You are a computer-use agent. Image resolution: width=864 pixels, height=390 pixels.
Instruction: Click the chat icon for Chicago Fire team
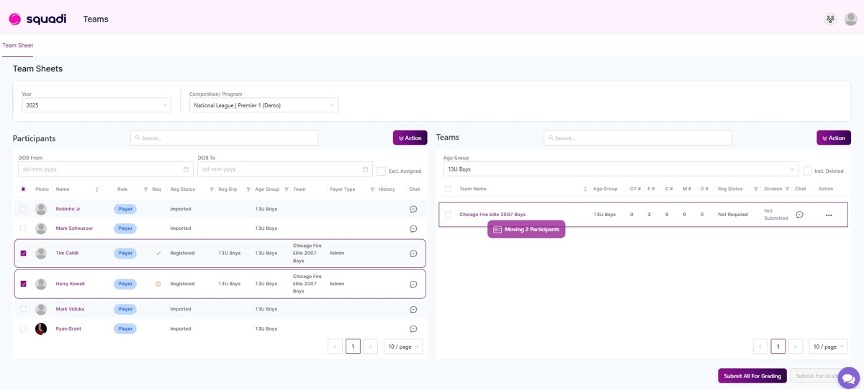pos(800,215)
